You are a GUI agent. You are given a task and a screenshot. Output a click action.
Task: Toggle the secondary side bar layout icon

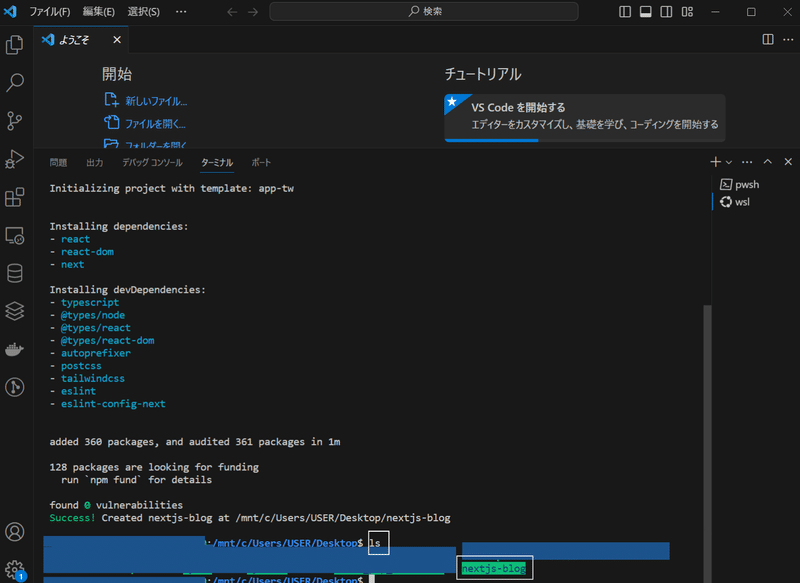point(666,12)
